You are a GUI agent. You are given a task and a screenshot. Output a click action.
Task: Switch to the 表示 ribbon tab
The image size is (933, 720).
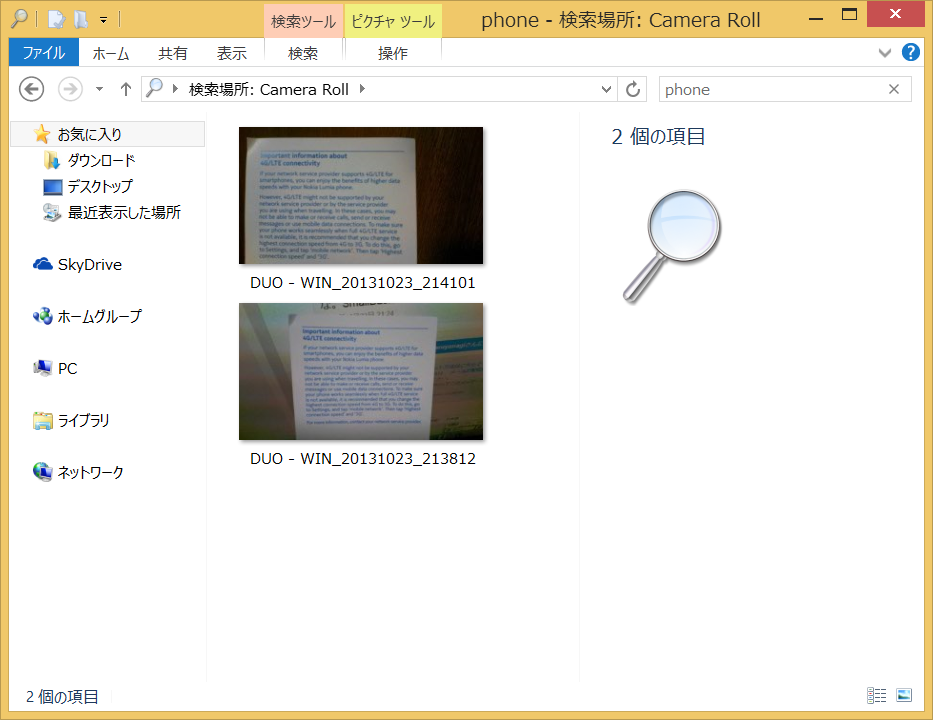pos(231,53)
